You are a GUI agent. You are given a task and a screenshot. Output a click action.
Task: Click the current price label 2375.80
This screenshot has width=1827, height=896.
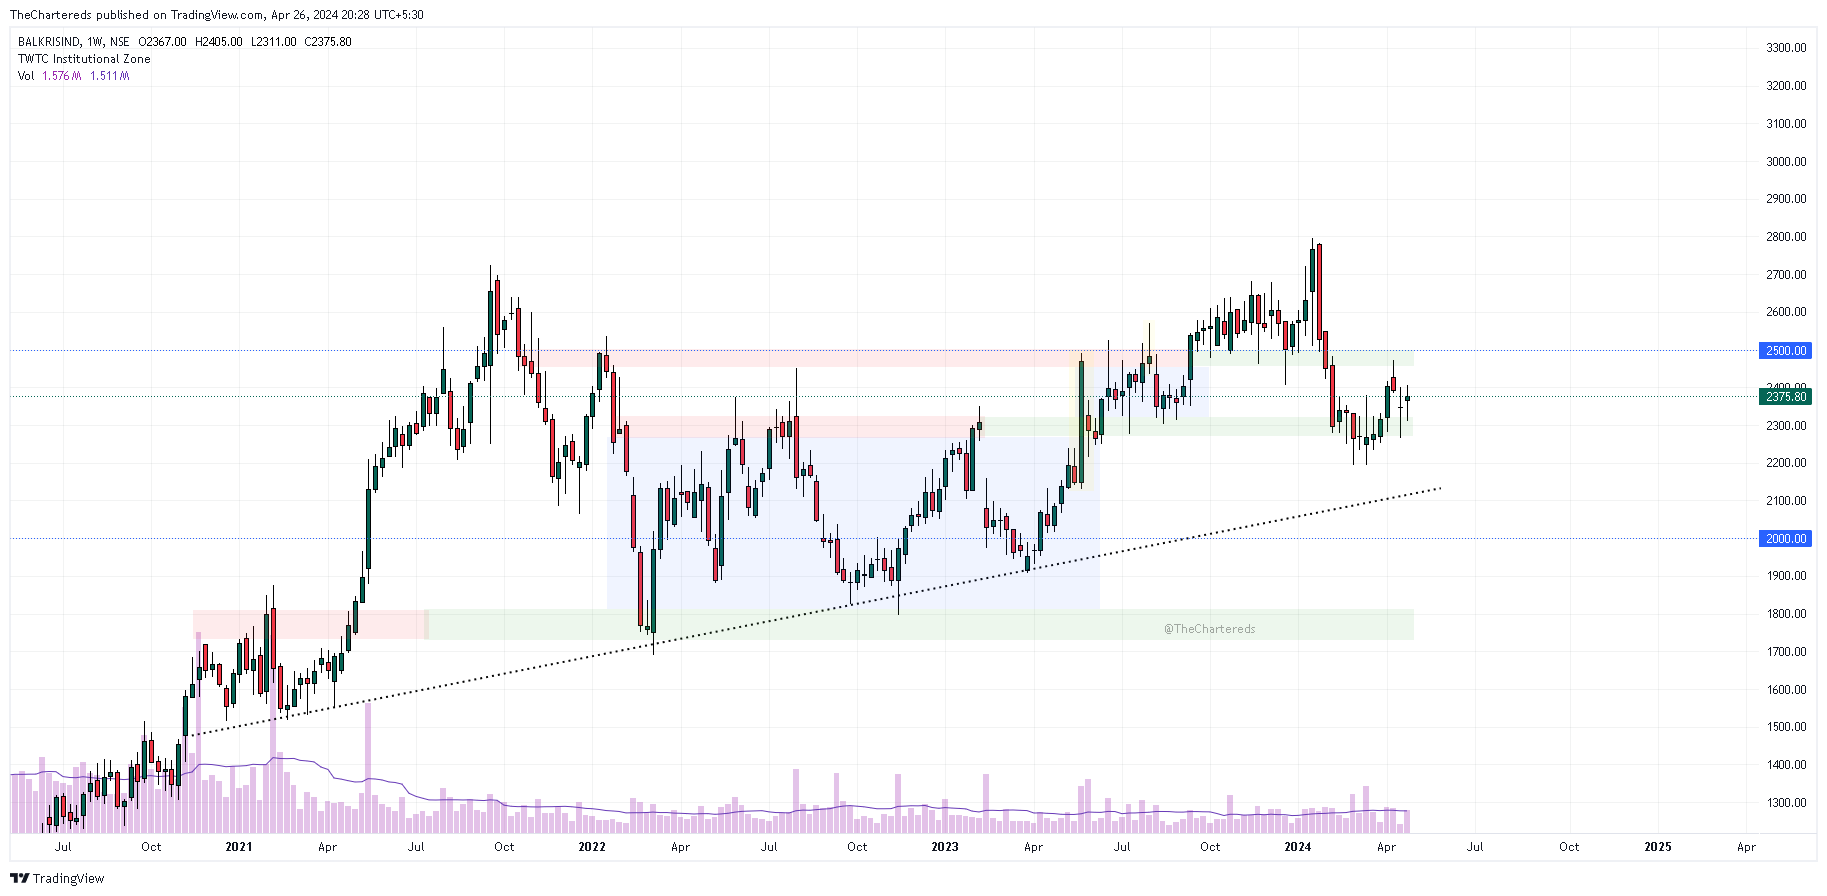click(1785, 397)
